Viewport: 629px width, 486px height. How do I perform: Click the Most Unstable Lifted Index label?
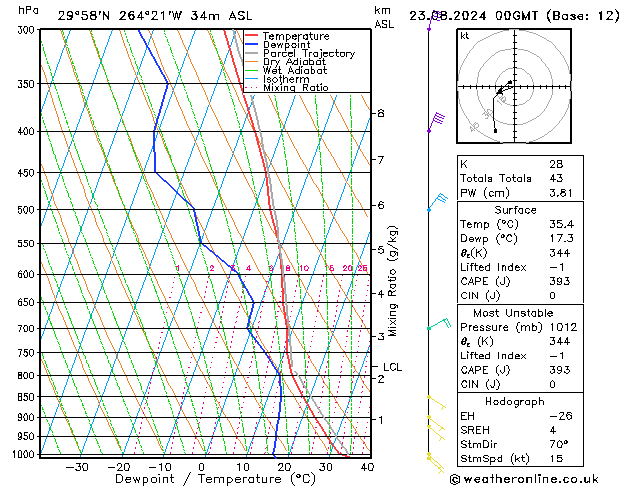tap(493, 356)
